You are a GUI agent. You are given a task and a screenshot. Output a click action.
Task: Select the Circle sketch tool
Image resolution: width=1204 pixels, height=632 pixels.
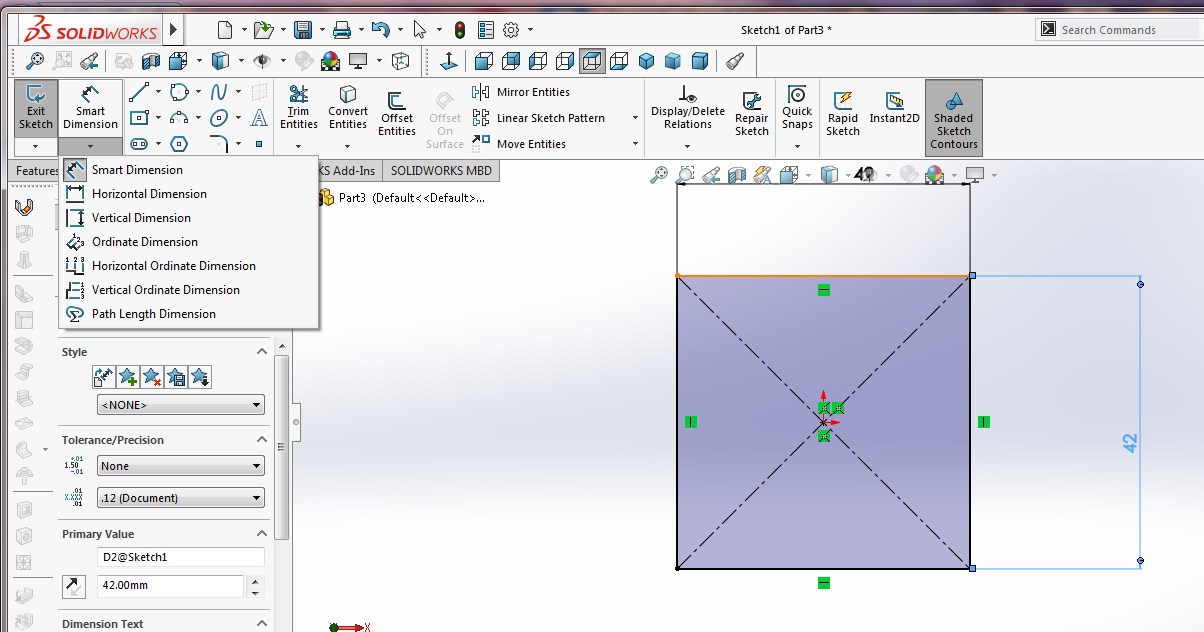point(179,92)
